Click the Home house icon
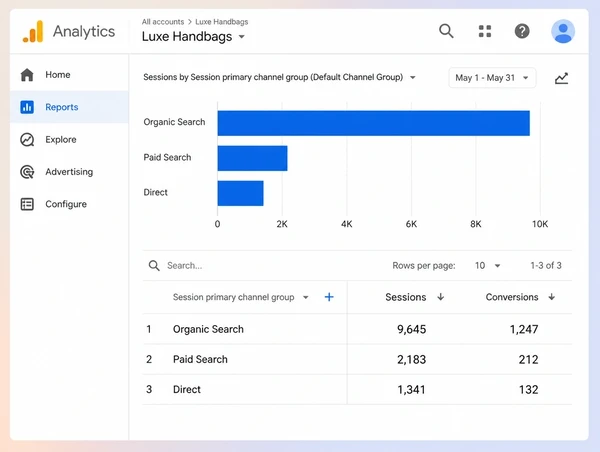 pyautogui.click(x=27, y=75)
